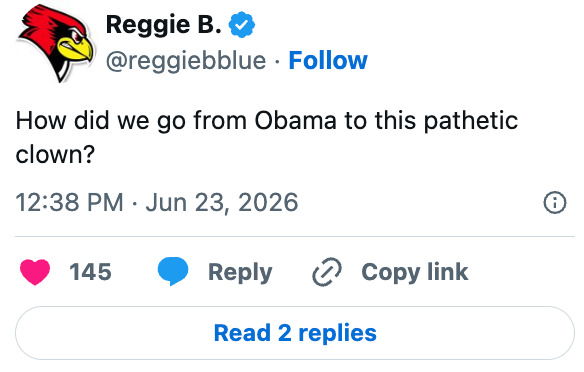The image size is (584, 372).
Task: Click the blue verified checkmark badge
Action: (241, 25)
